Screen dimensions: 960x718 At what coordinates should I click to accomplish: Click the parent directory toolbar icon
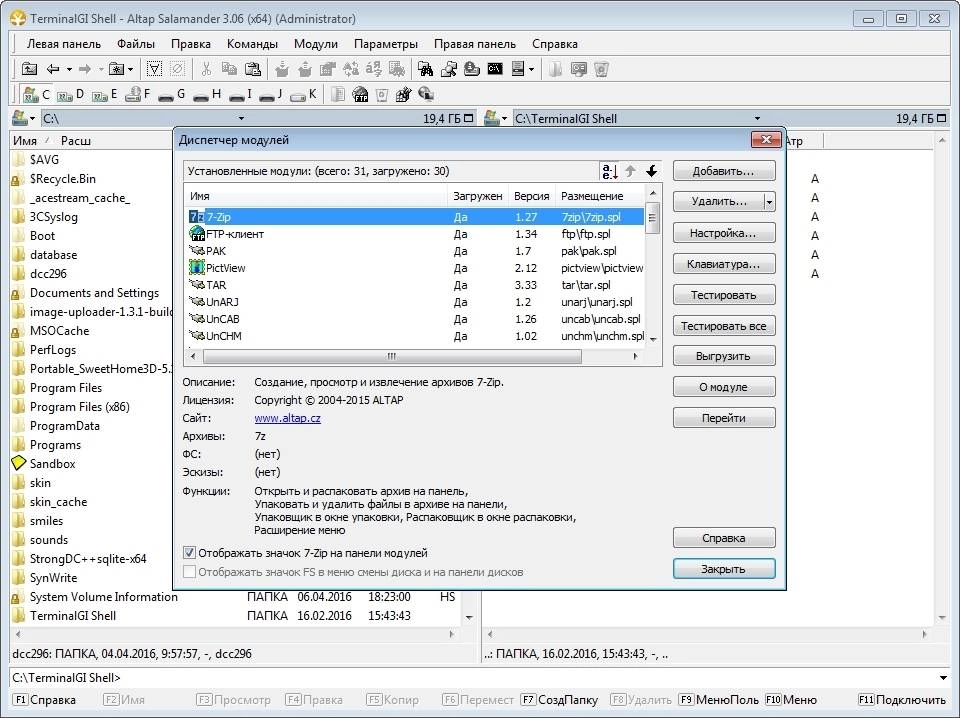click(29, 69)
